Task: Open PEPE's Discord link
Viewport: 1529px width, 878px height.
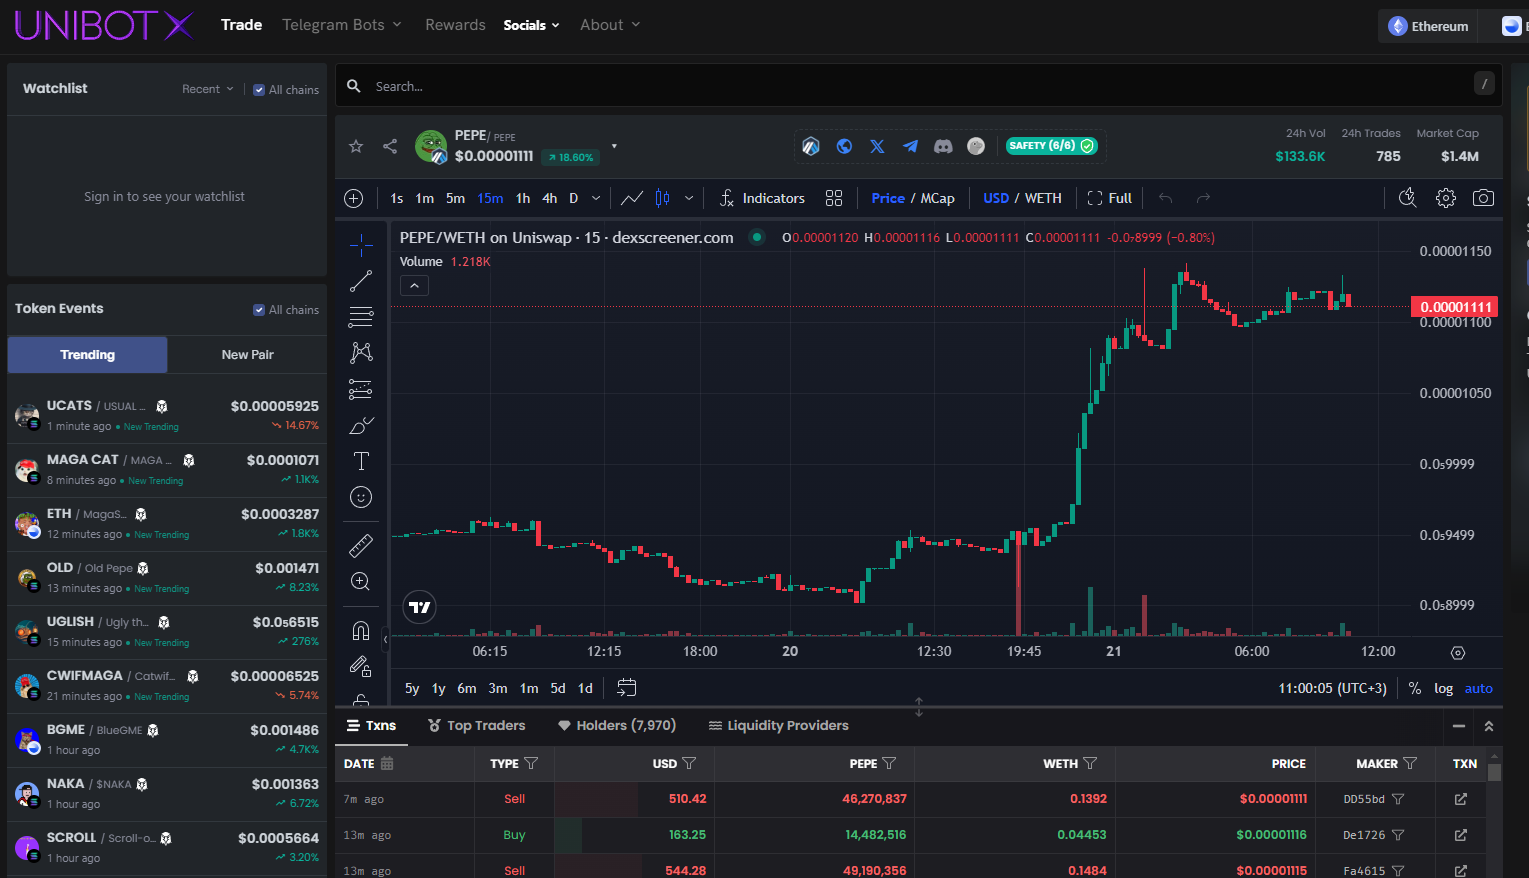Action: [x=943, y=146]
